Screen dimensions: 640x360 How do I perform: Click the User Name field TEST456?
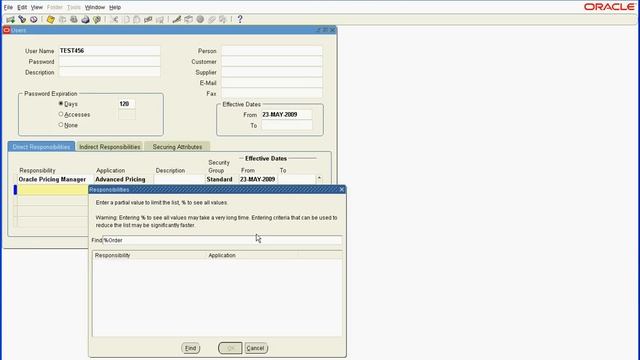coord(109,51)
